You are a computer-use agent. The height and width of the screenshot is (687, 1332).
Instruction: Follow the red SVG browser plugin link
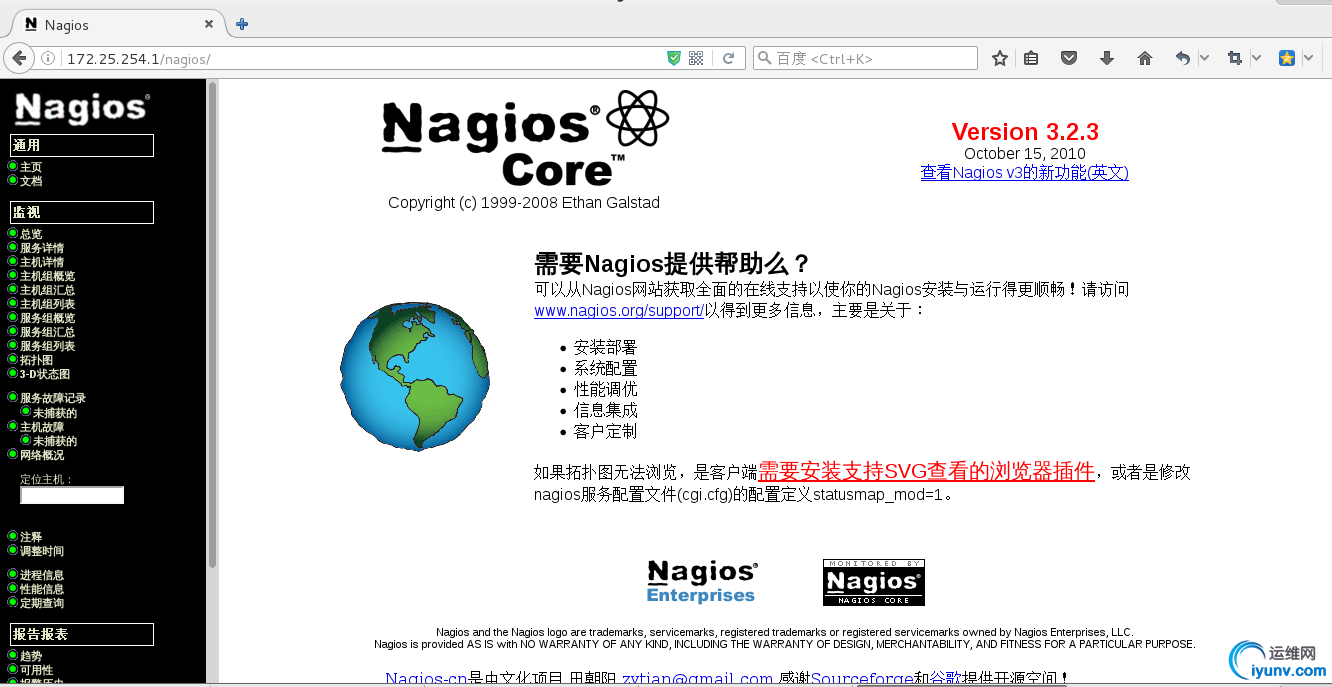point(927,471)
